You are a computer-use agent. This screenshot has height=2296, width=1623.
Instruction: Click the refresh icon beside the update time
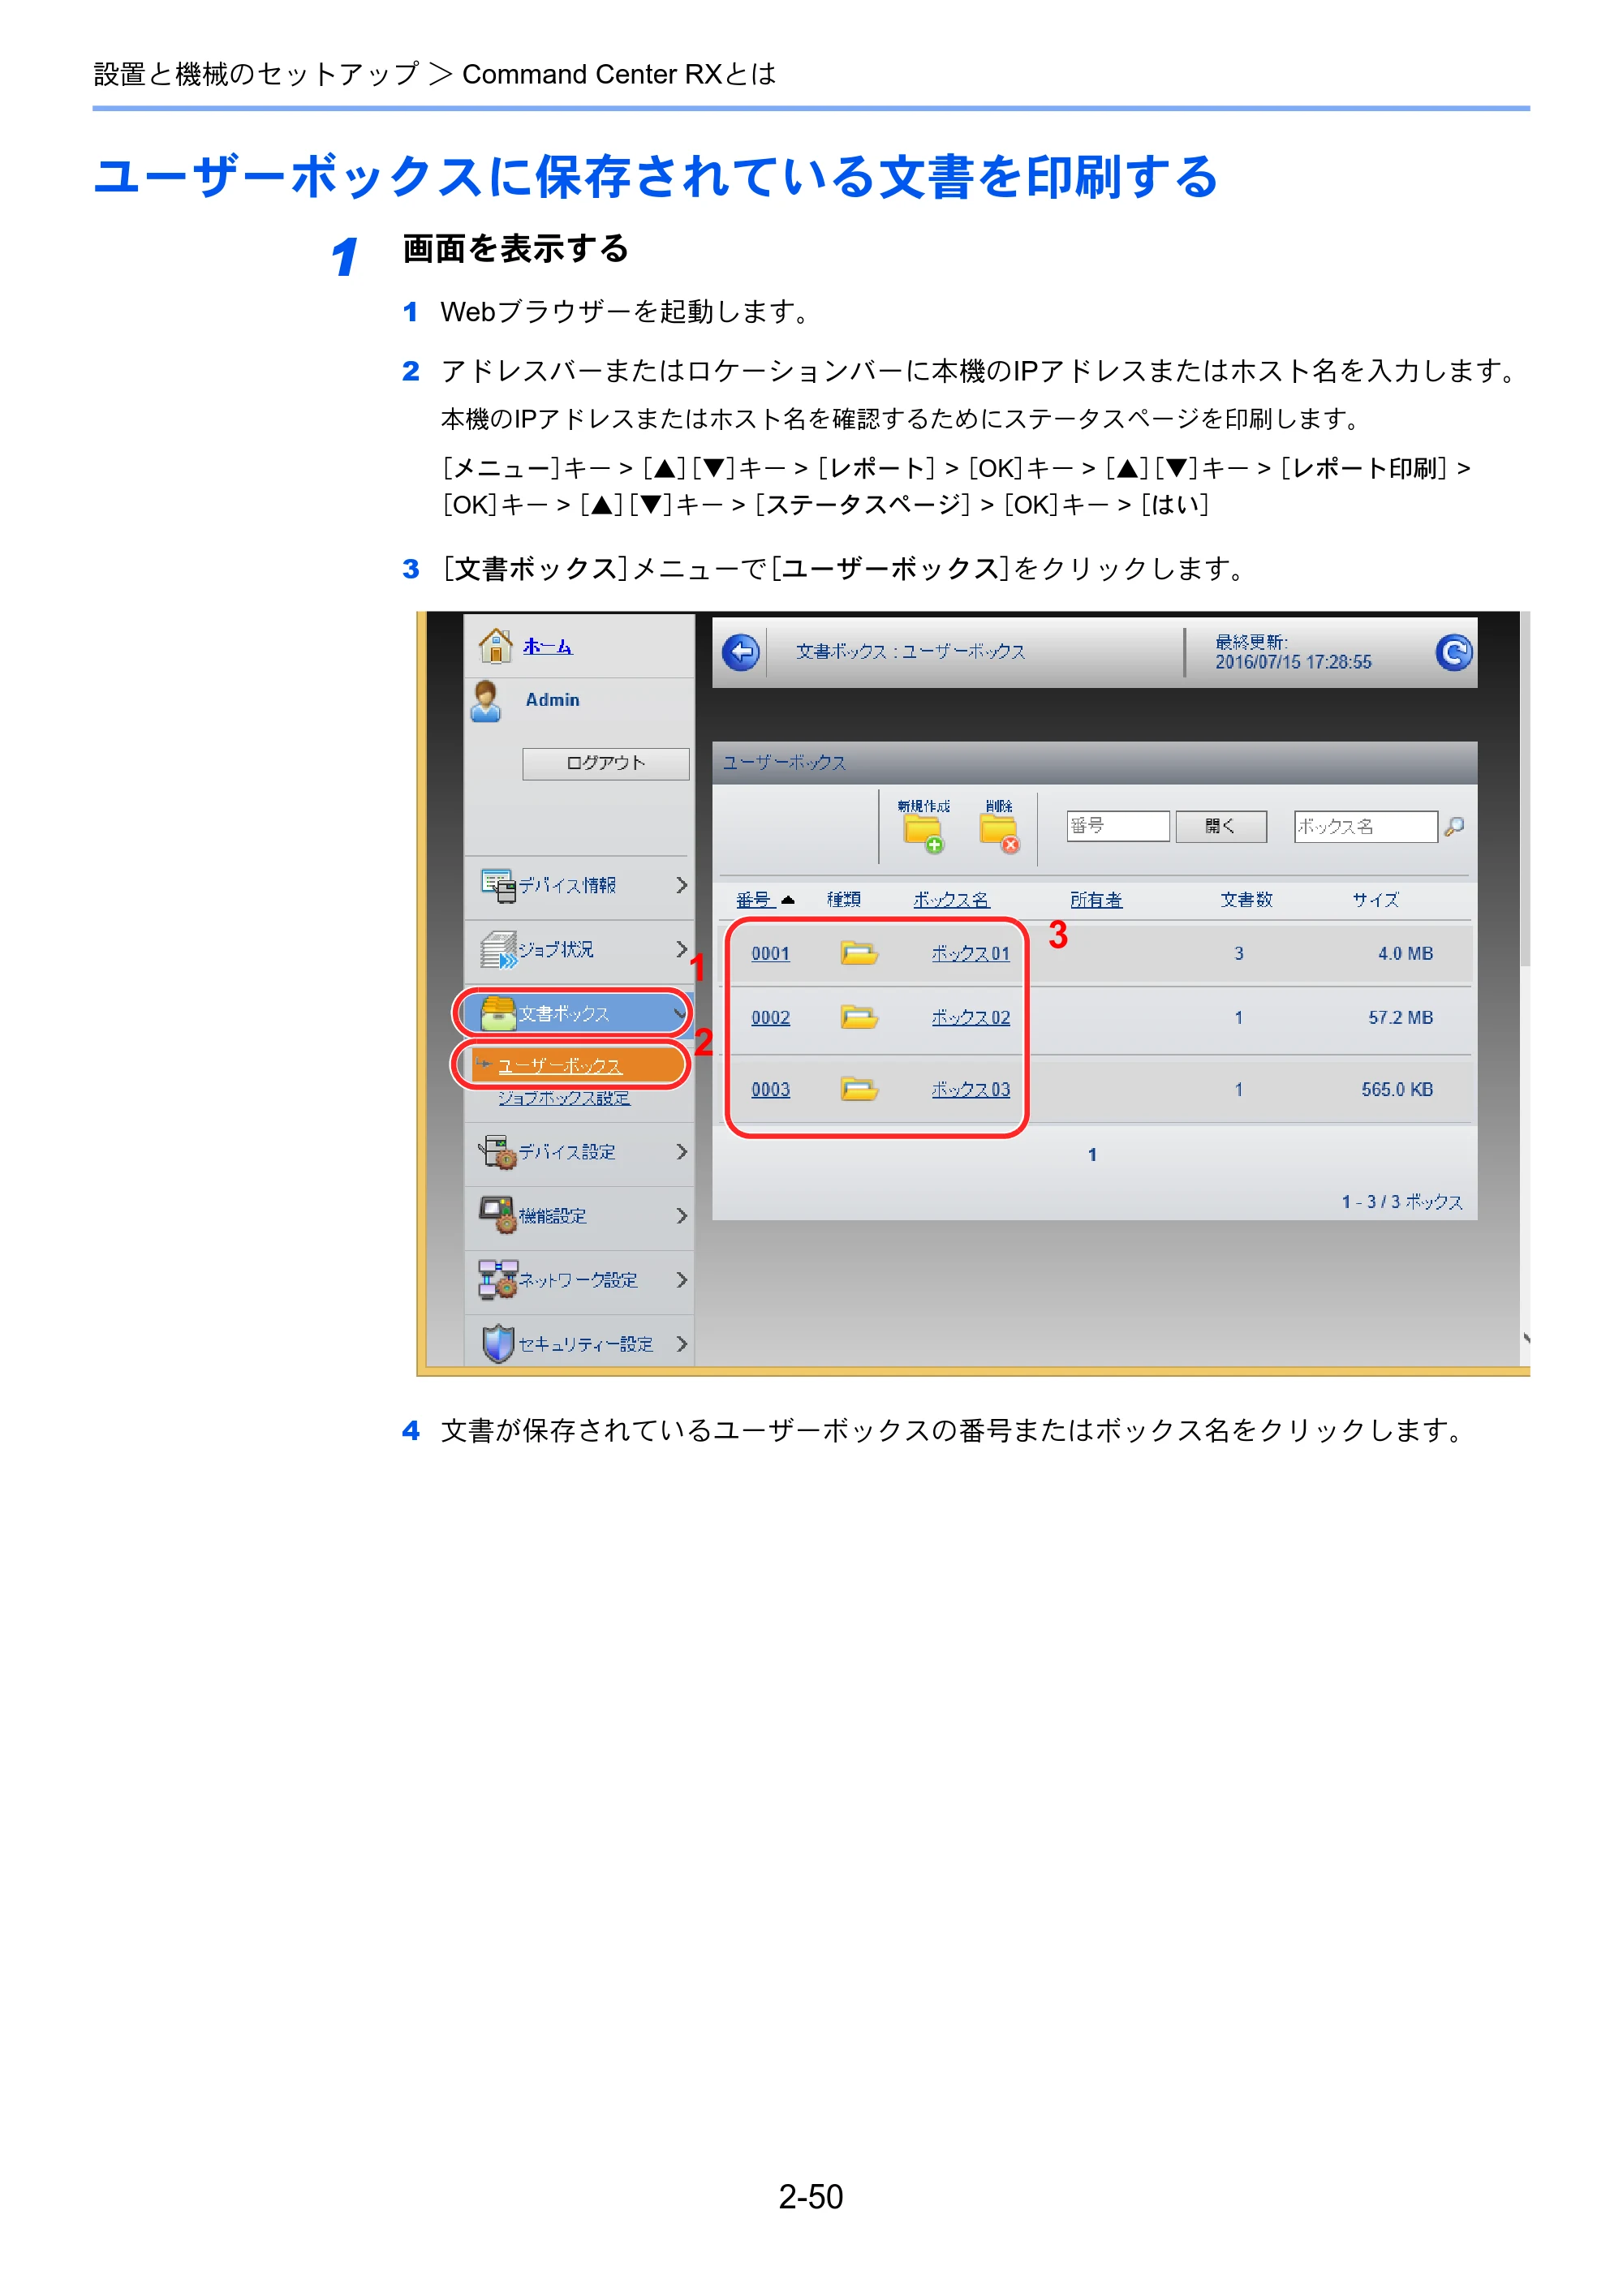(1454, 653)
